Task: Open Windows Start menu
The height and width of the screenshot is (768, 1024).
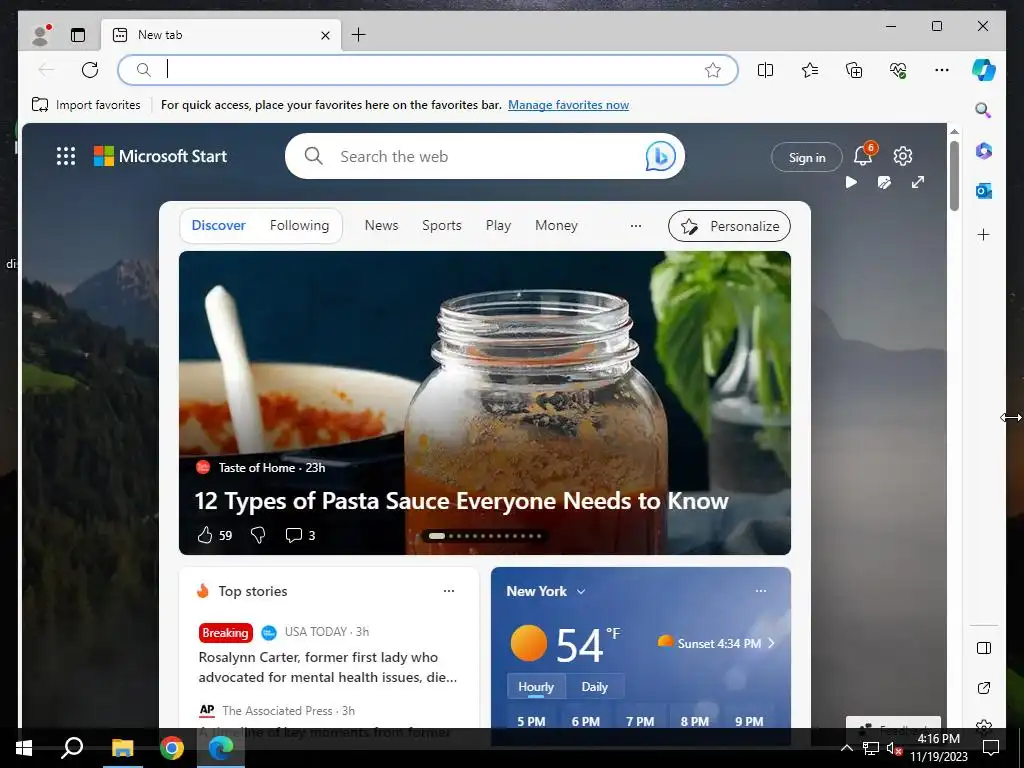Action: (x=24, y=748)
